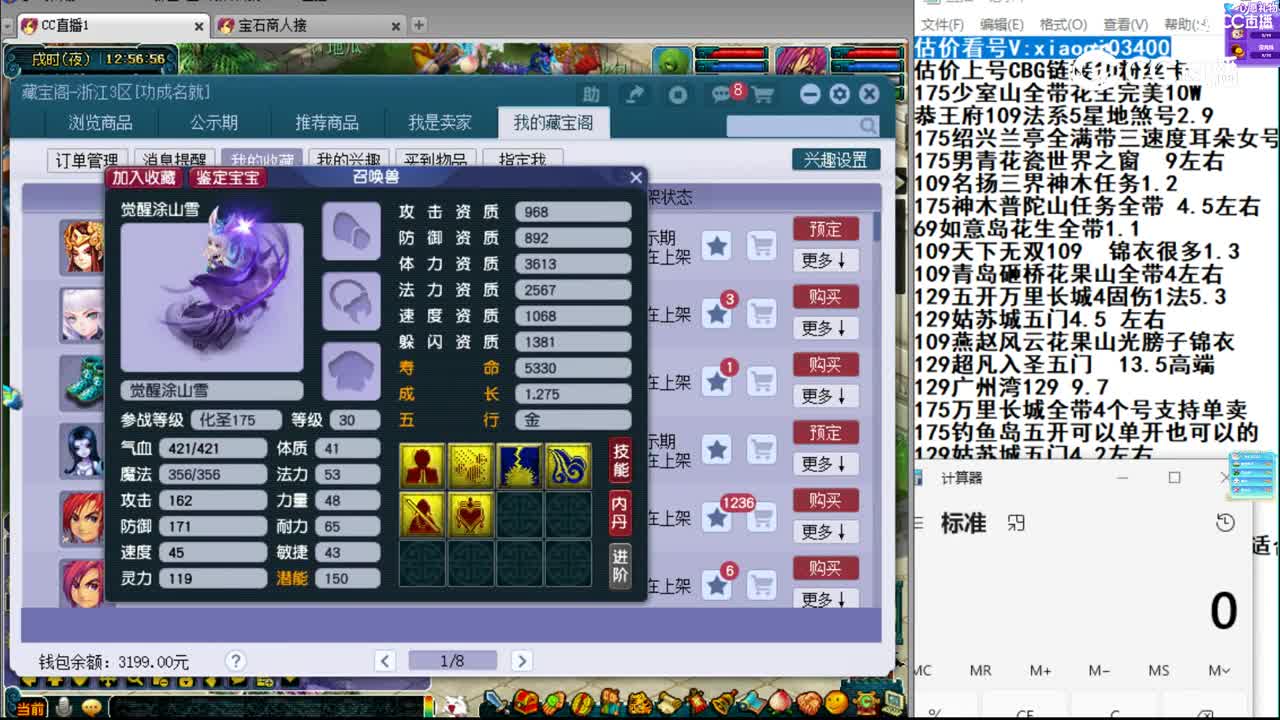Click the first character avatar thumbnail
The height and width of the screenshot is (720, 1280).
click(83, 246)
